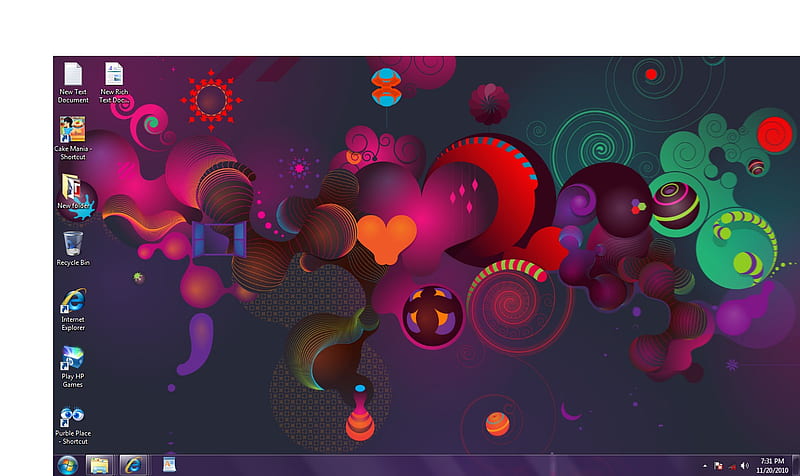The width and height of the screenshot is (800, 476).
Task: Select the Play HP Games shortcut
Action: (72, 367)
